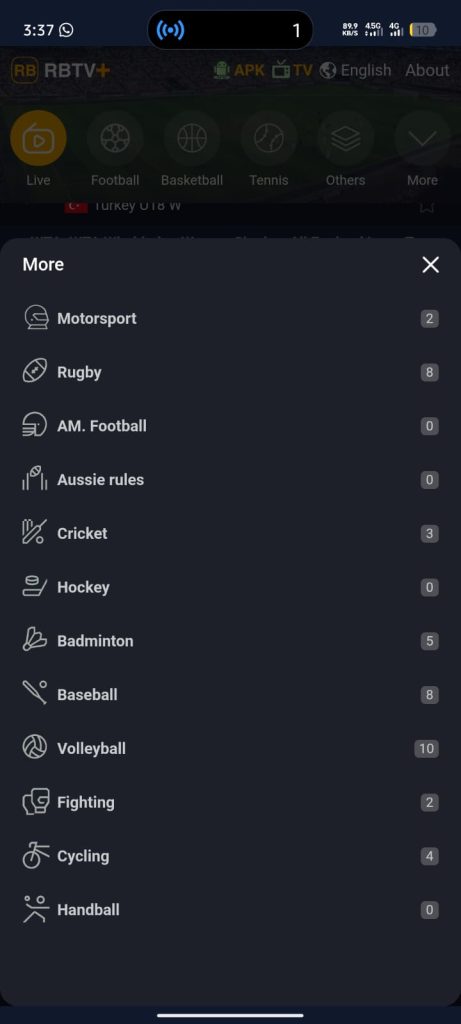Tap the Hockey puck icon
Image resolution: width=461 pixels, height=1024 pixels.
point(35,586)
